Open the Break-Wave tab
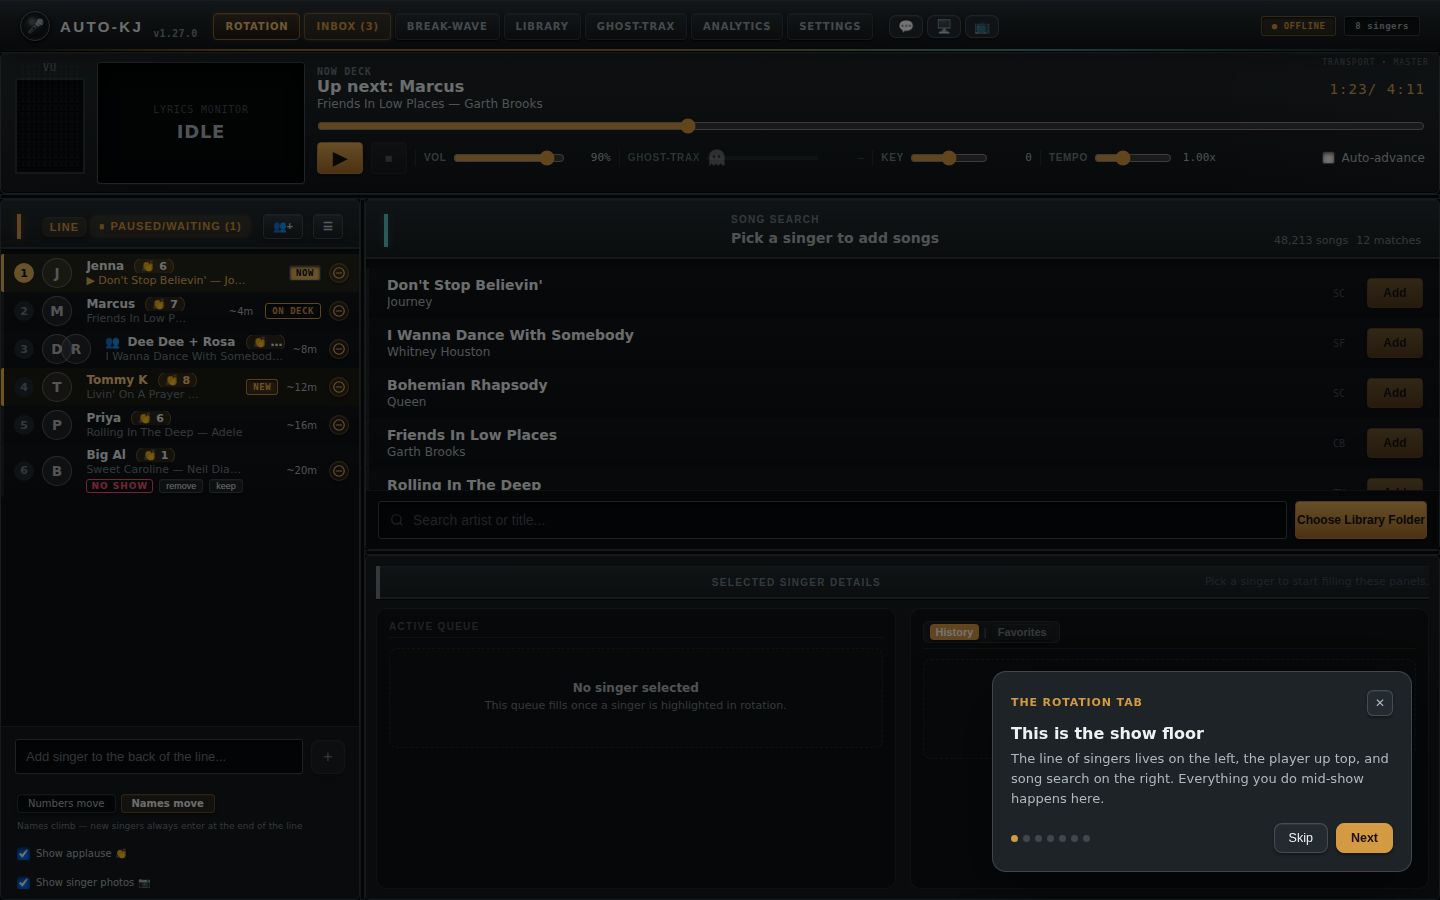The width and height of the screenshot is (1440, 900). 447,27
